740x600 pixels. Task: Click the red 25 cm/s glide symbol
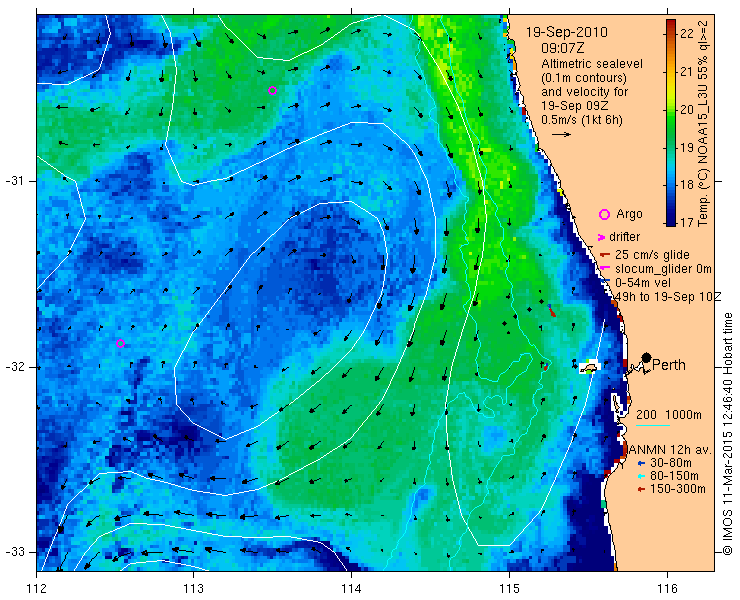(x=605, y=255)
